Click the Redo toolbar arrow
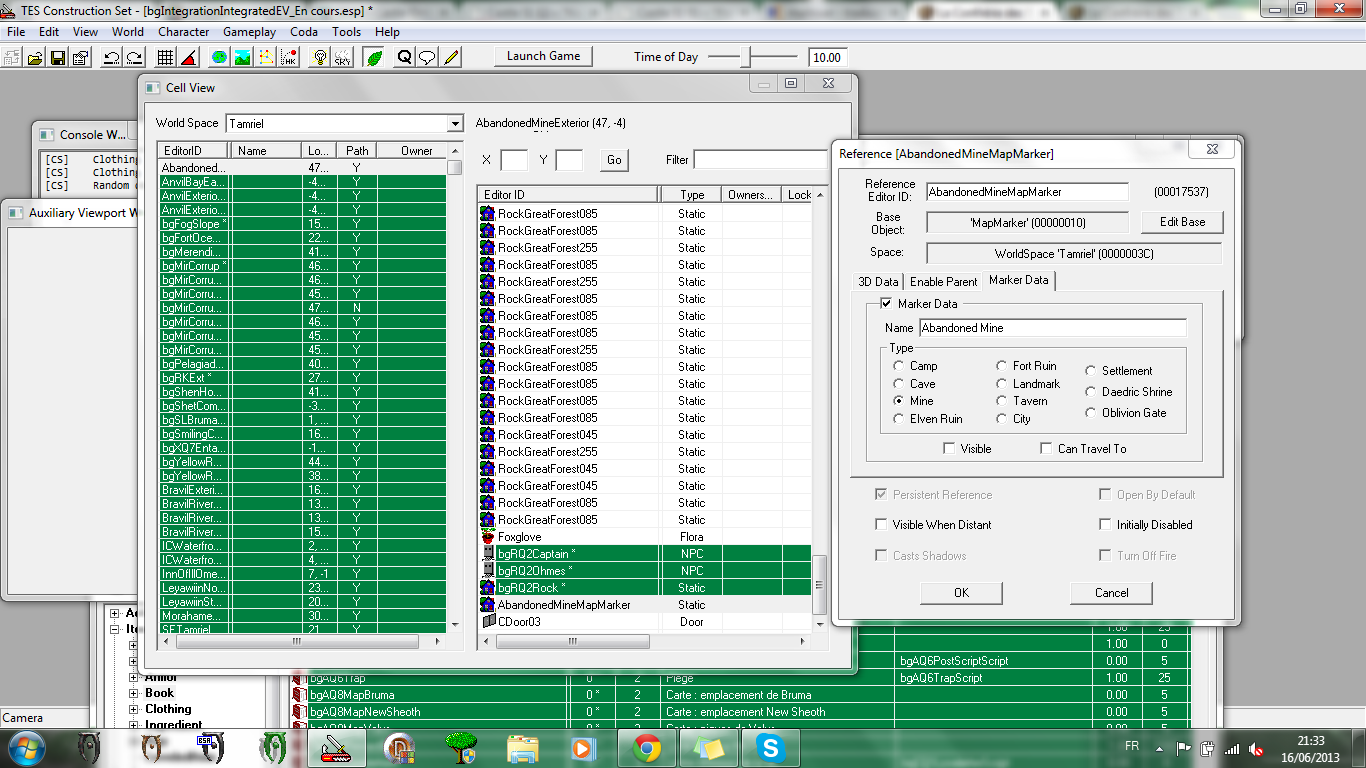The image size is (1366, 768). (134, 57)
